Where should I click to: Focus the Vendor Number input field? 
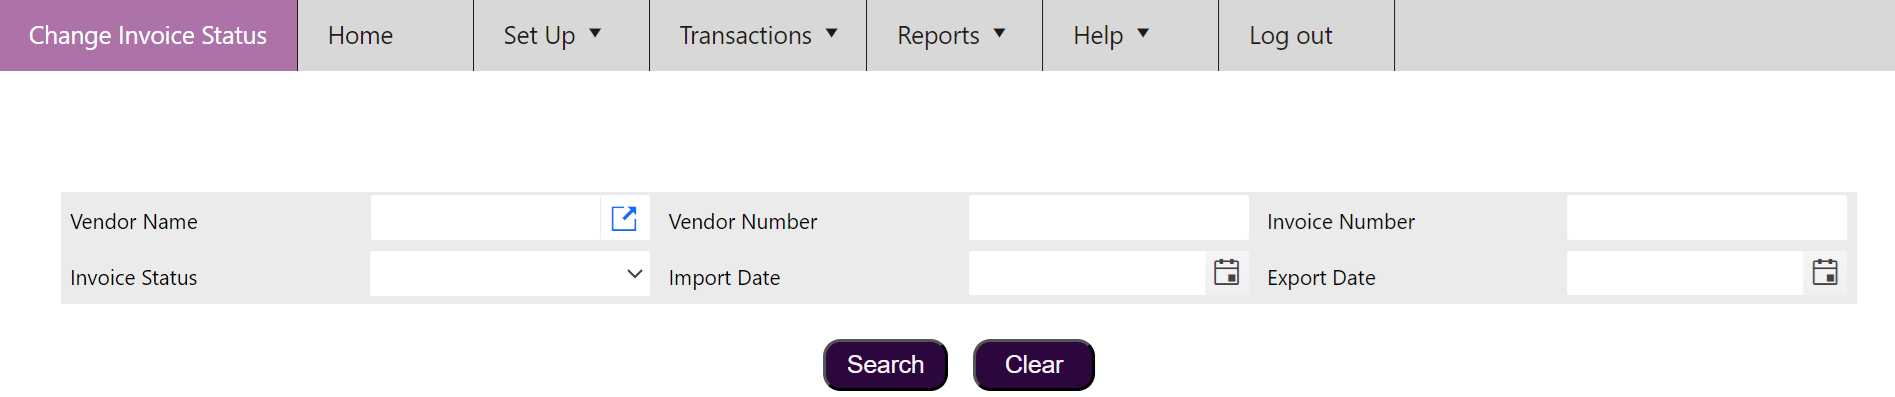coord(1108,218)
